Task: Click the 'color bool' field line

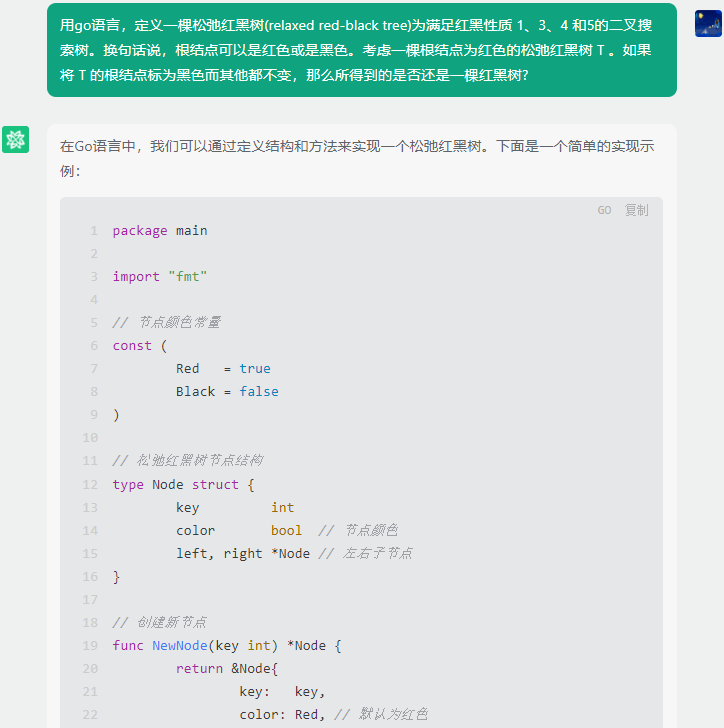Action: pyautogui.click(x=239, y=531)
